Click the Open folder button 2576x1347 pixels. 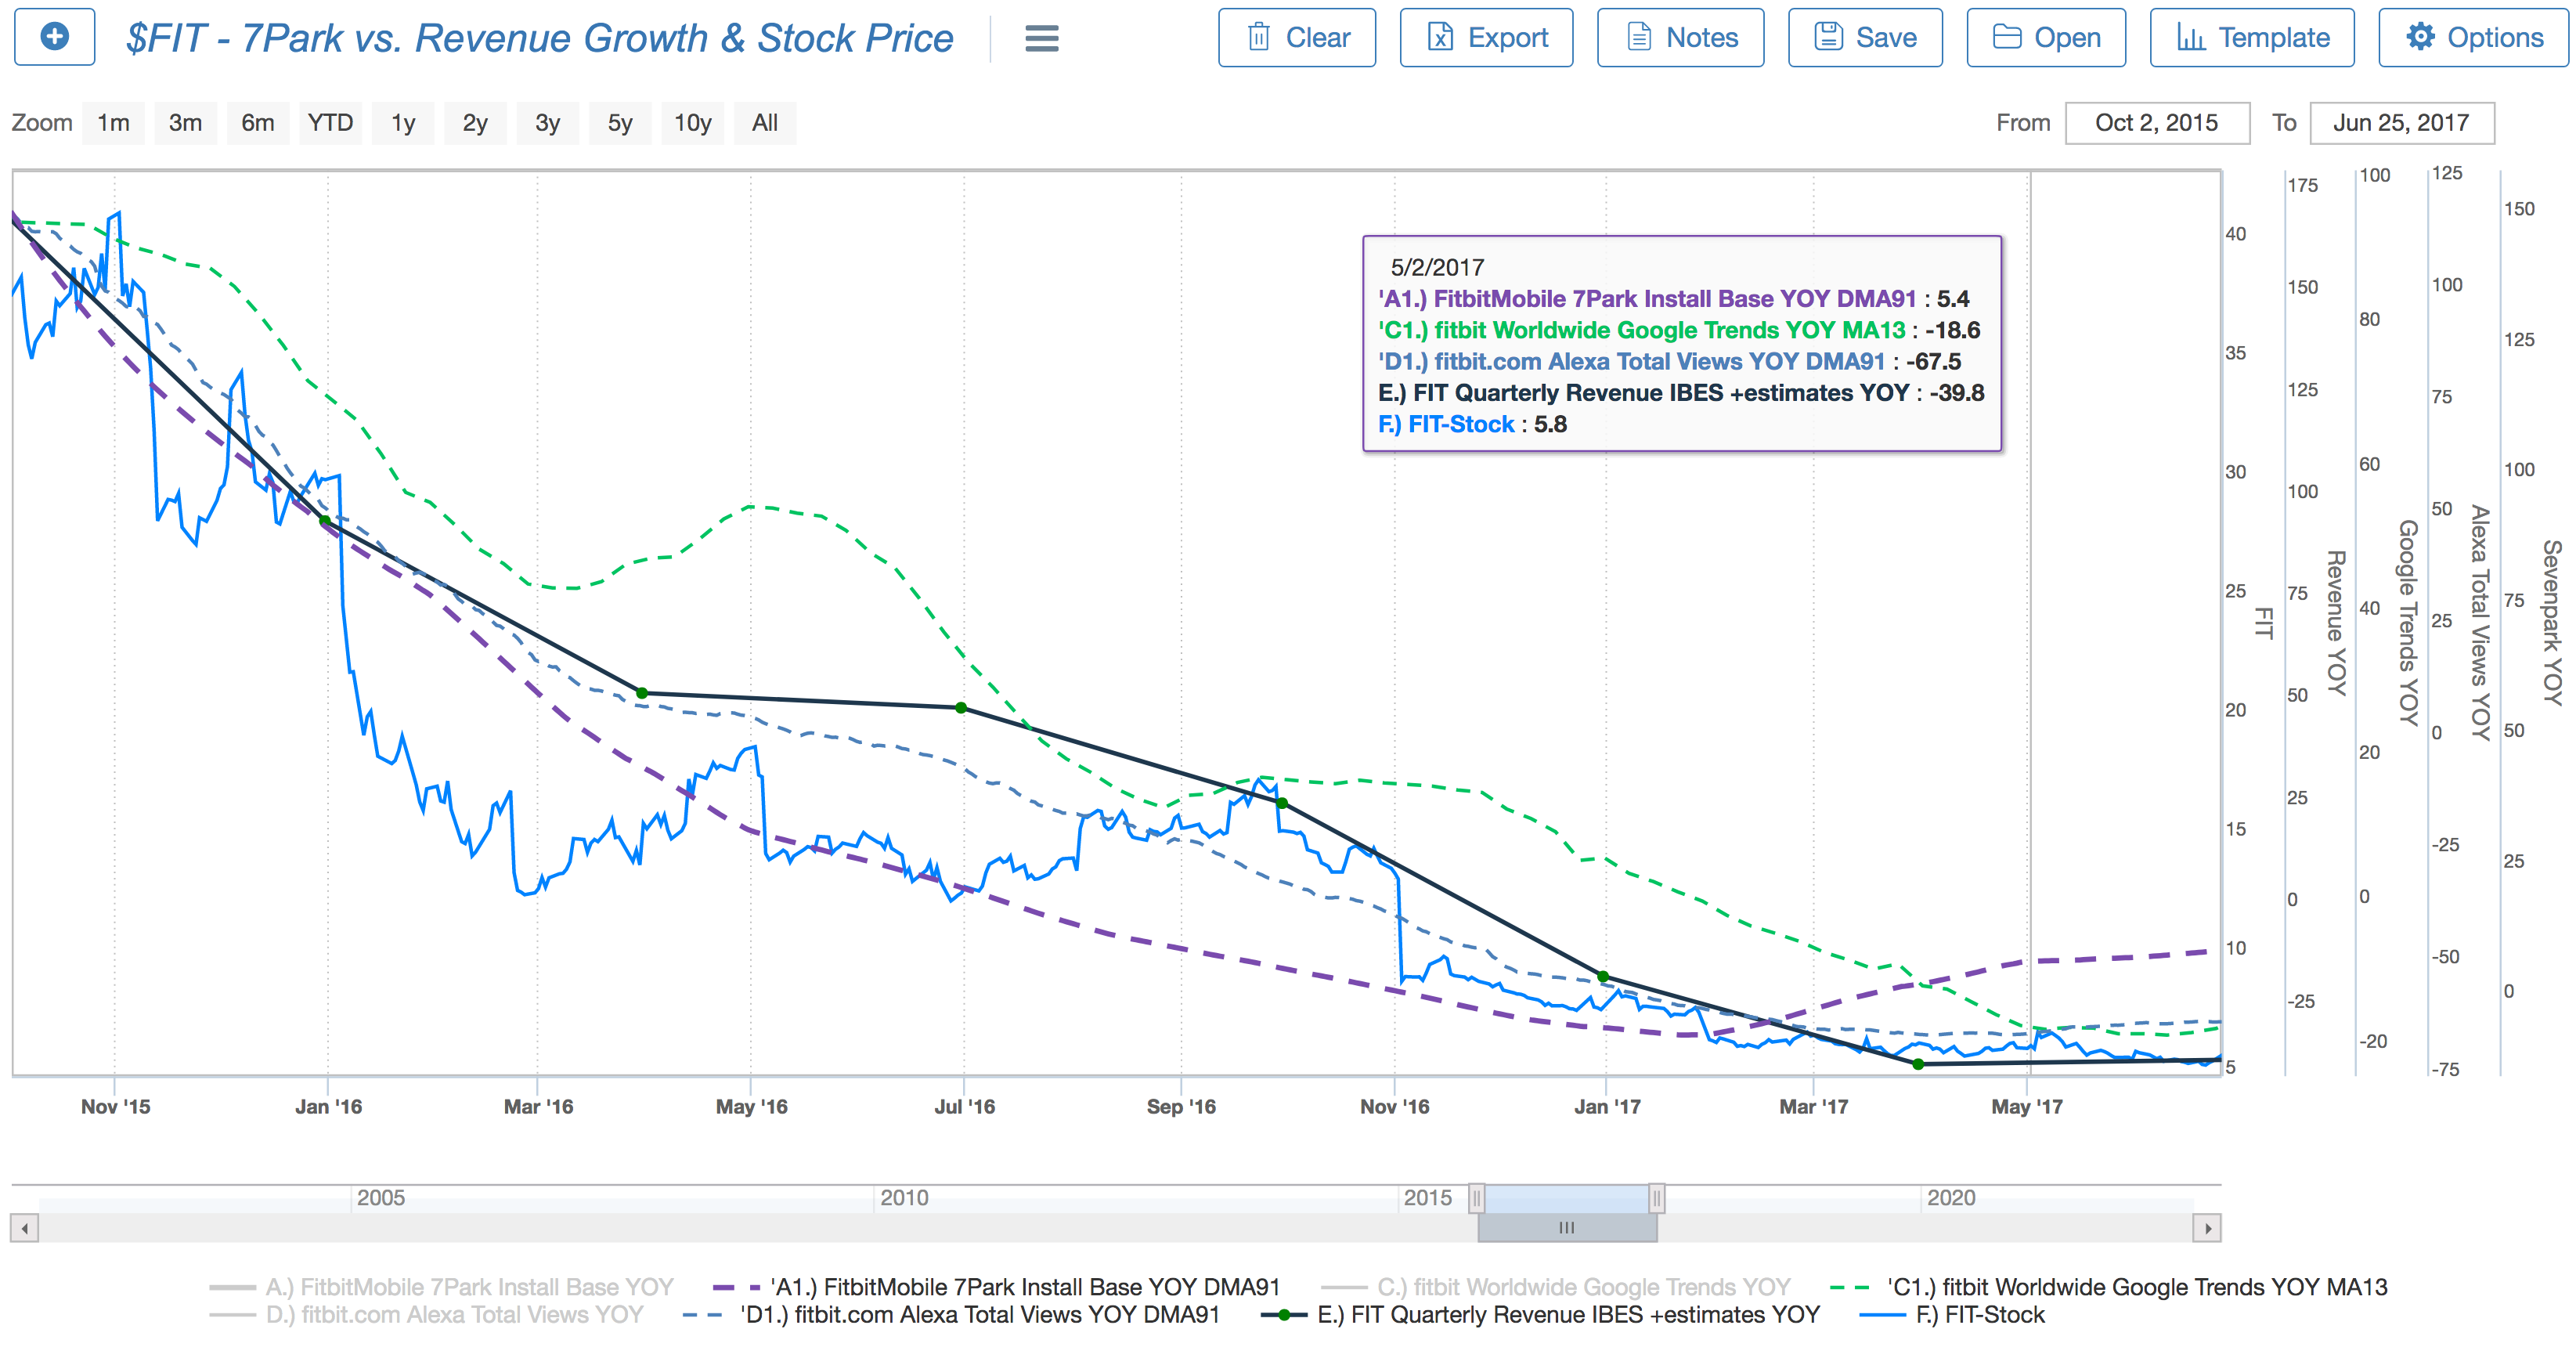[2046, 38]
